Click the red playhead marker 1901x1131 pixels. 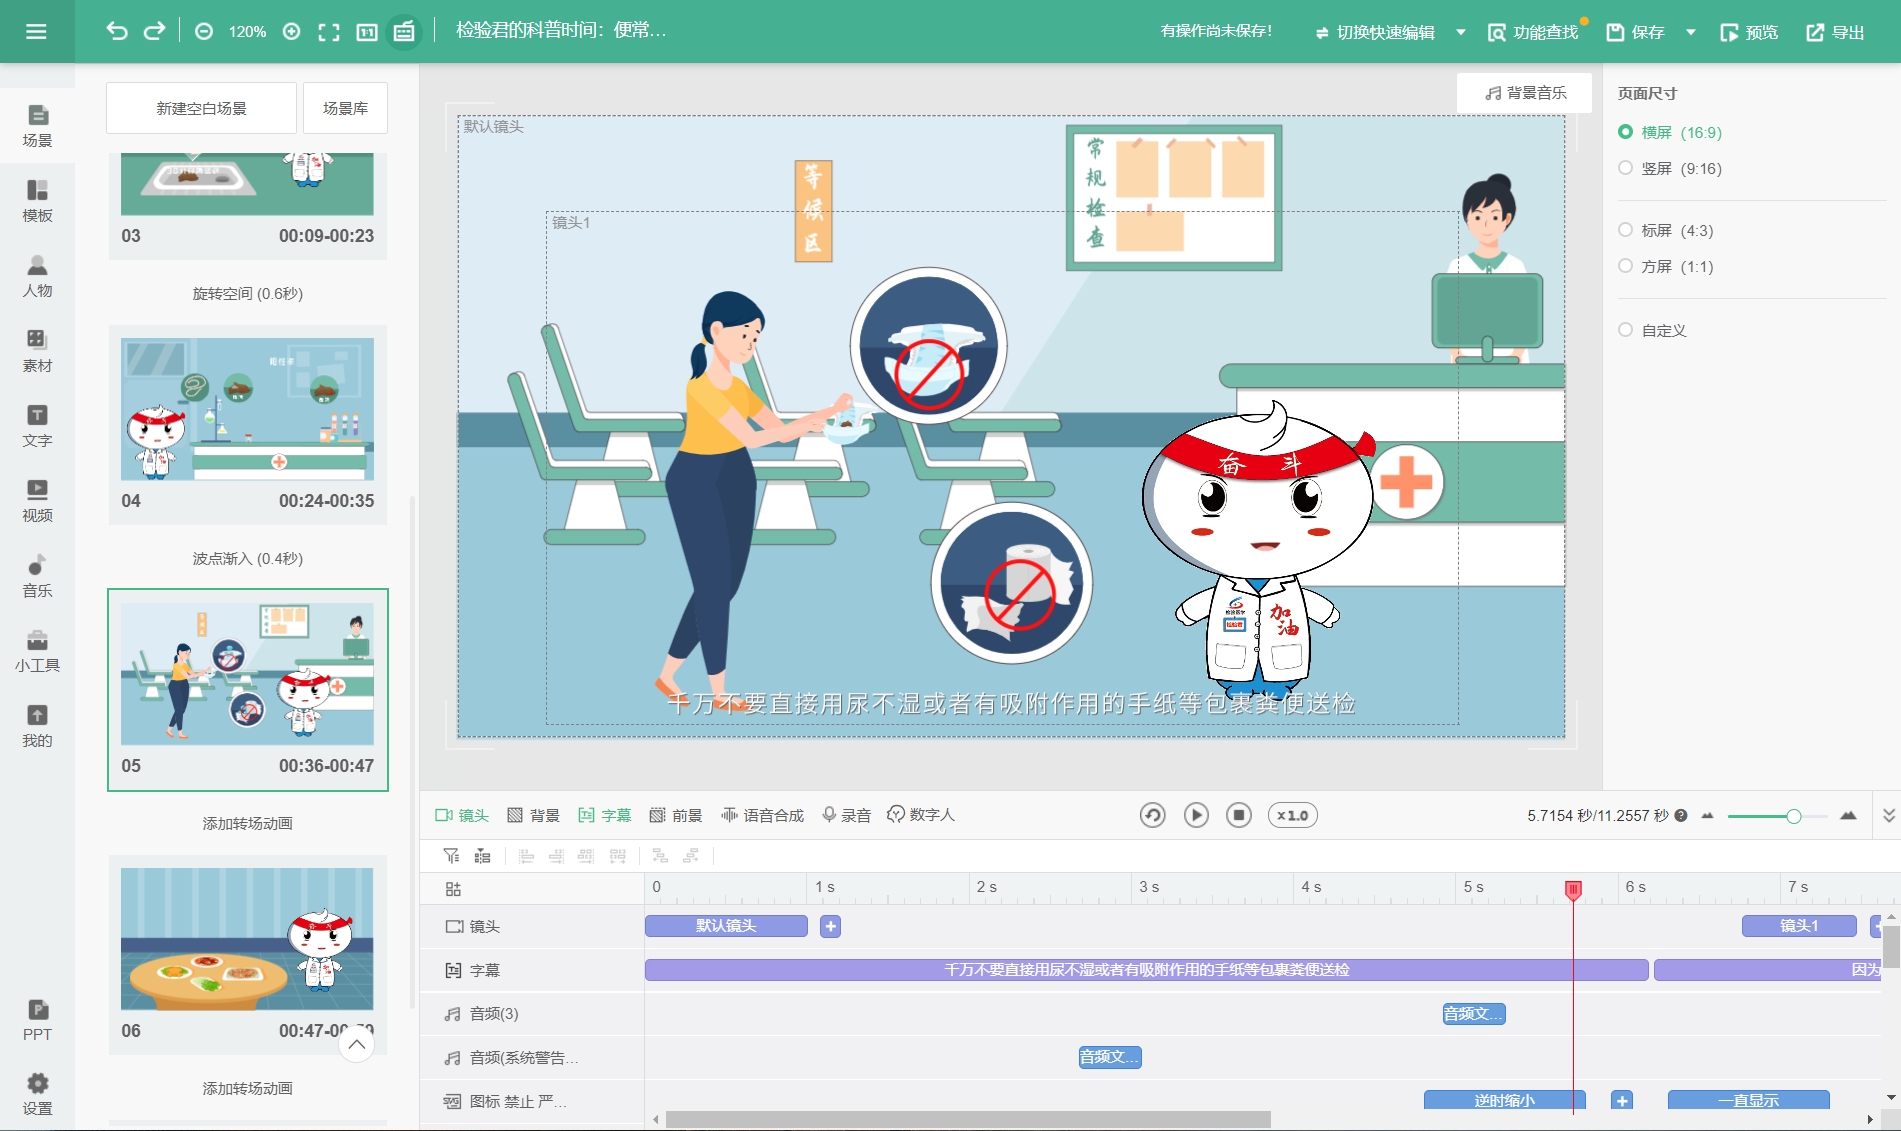pyautogui.click(x=1573, y=889)
